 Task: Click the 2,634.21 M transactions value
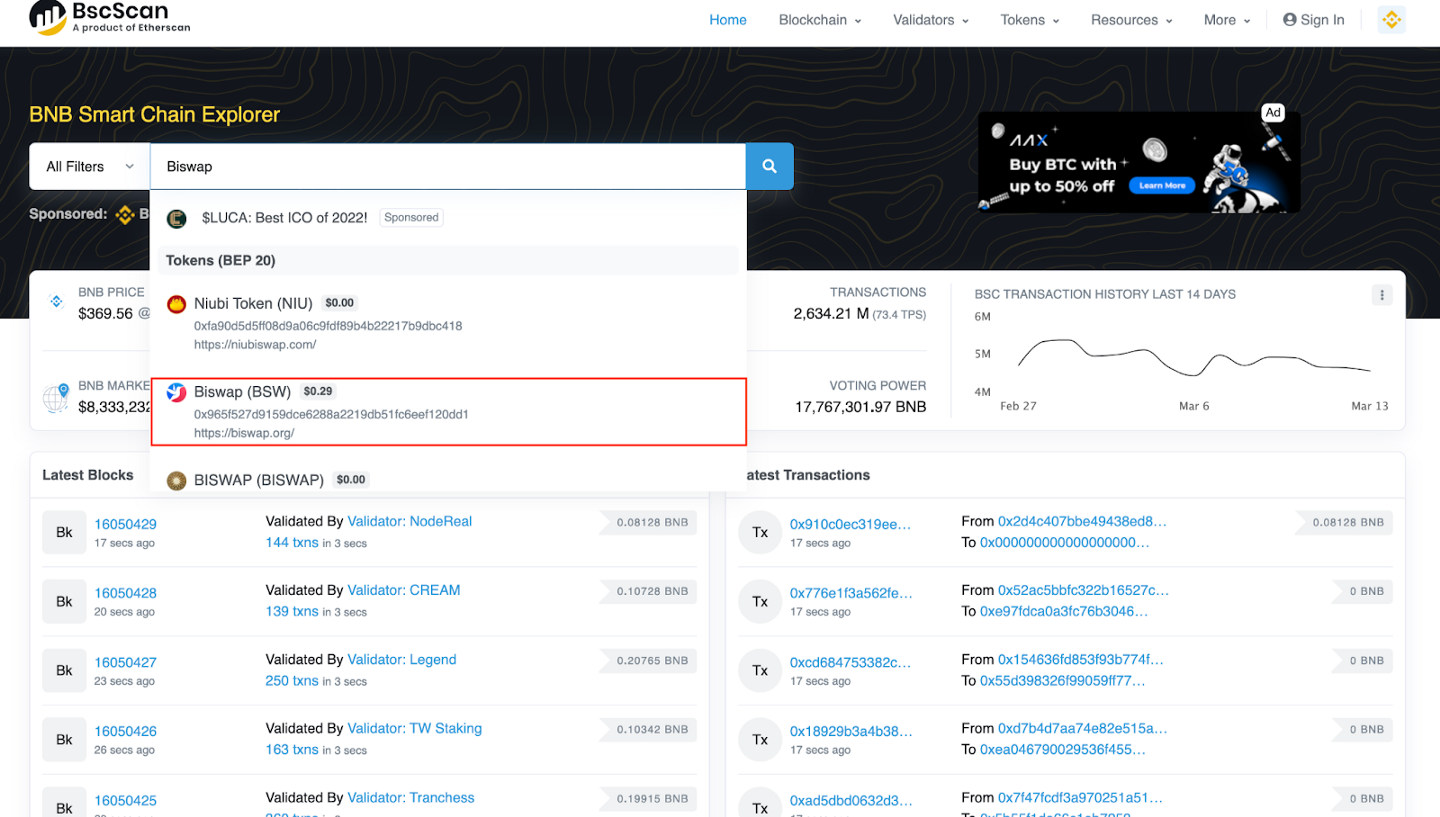tap(830, 314)
